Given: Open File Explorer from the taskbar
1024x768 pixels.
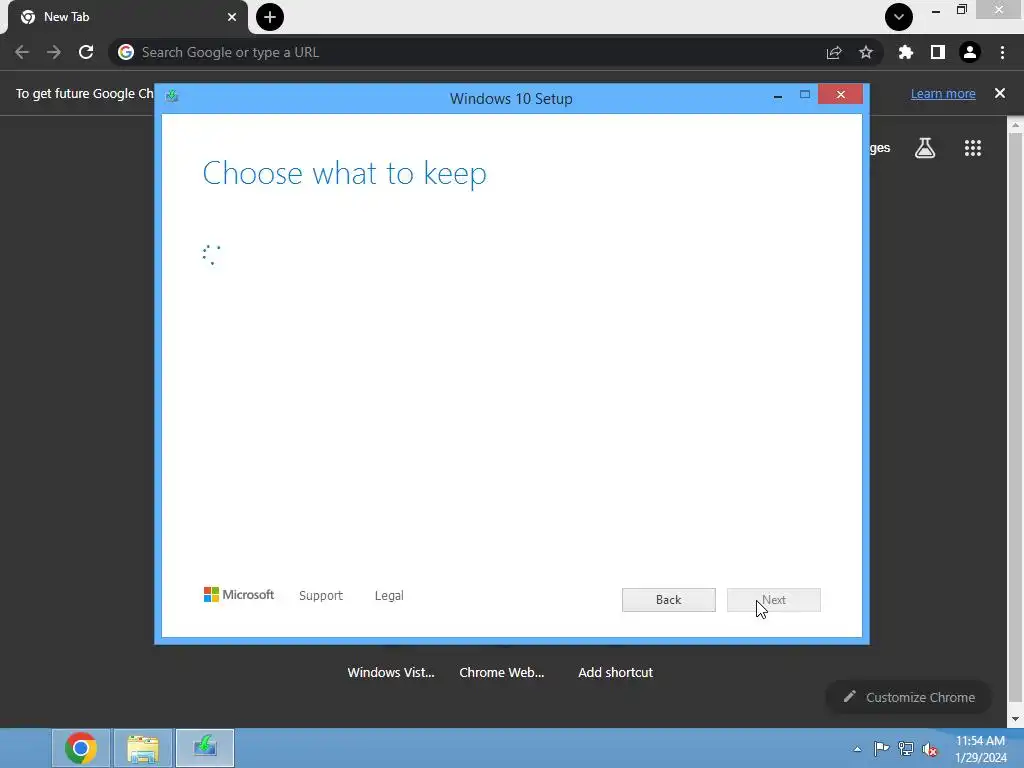Looking at the screenshot, I should (x=143, y=748).
